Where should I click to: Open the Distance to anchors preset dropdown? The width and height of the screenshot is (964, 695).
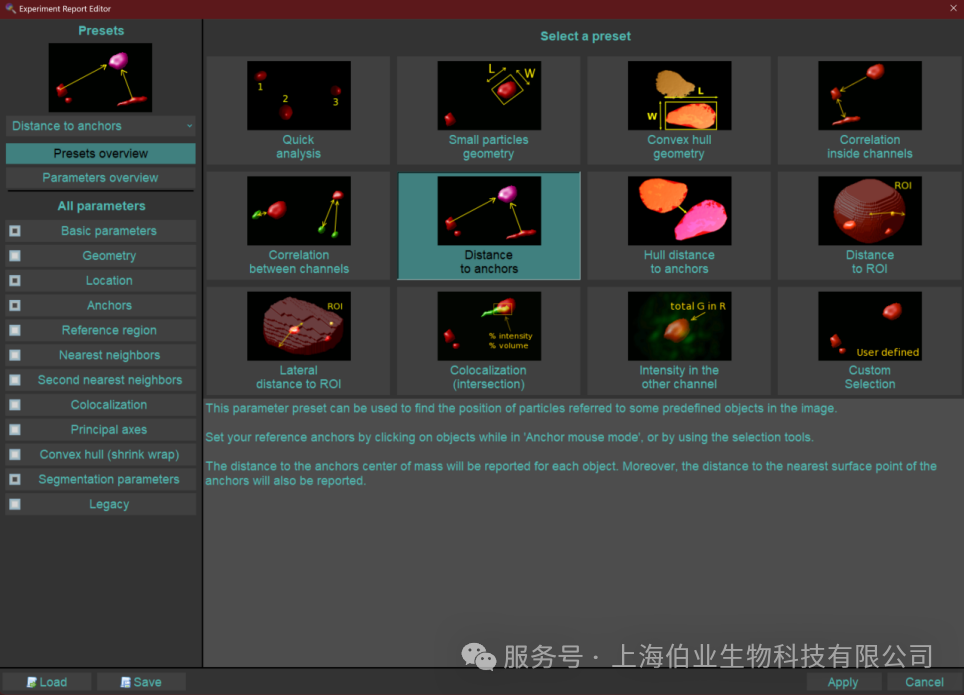[x=101, y=126]
